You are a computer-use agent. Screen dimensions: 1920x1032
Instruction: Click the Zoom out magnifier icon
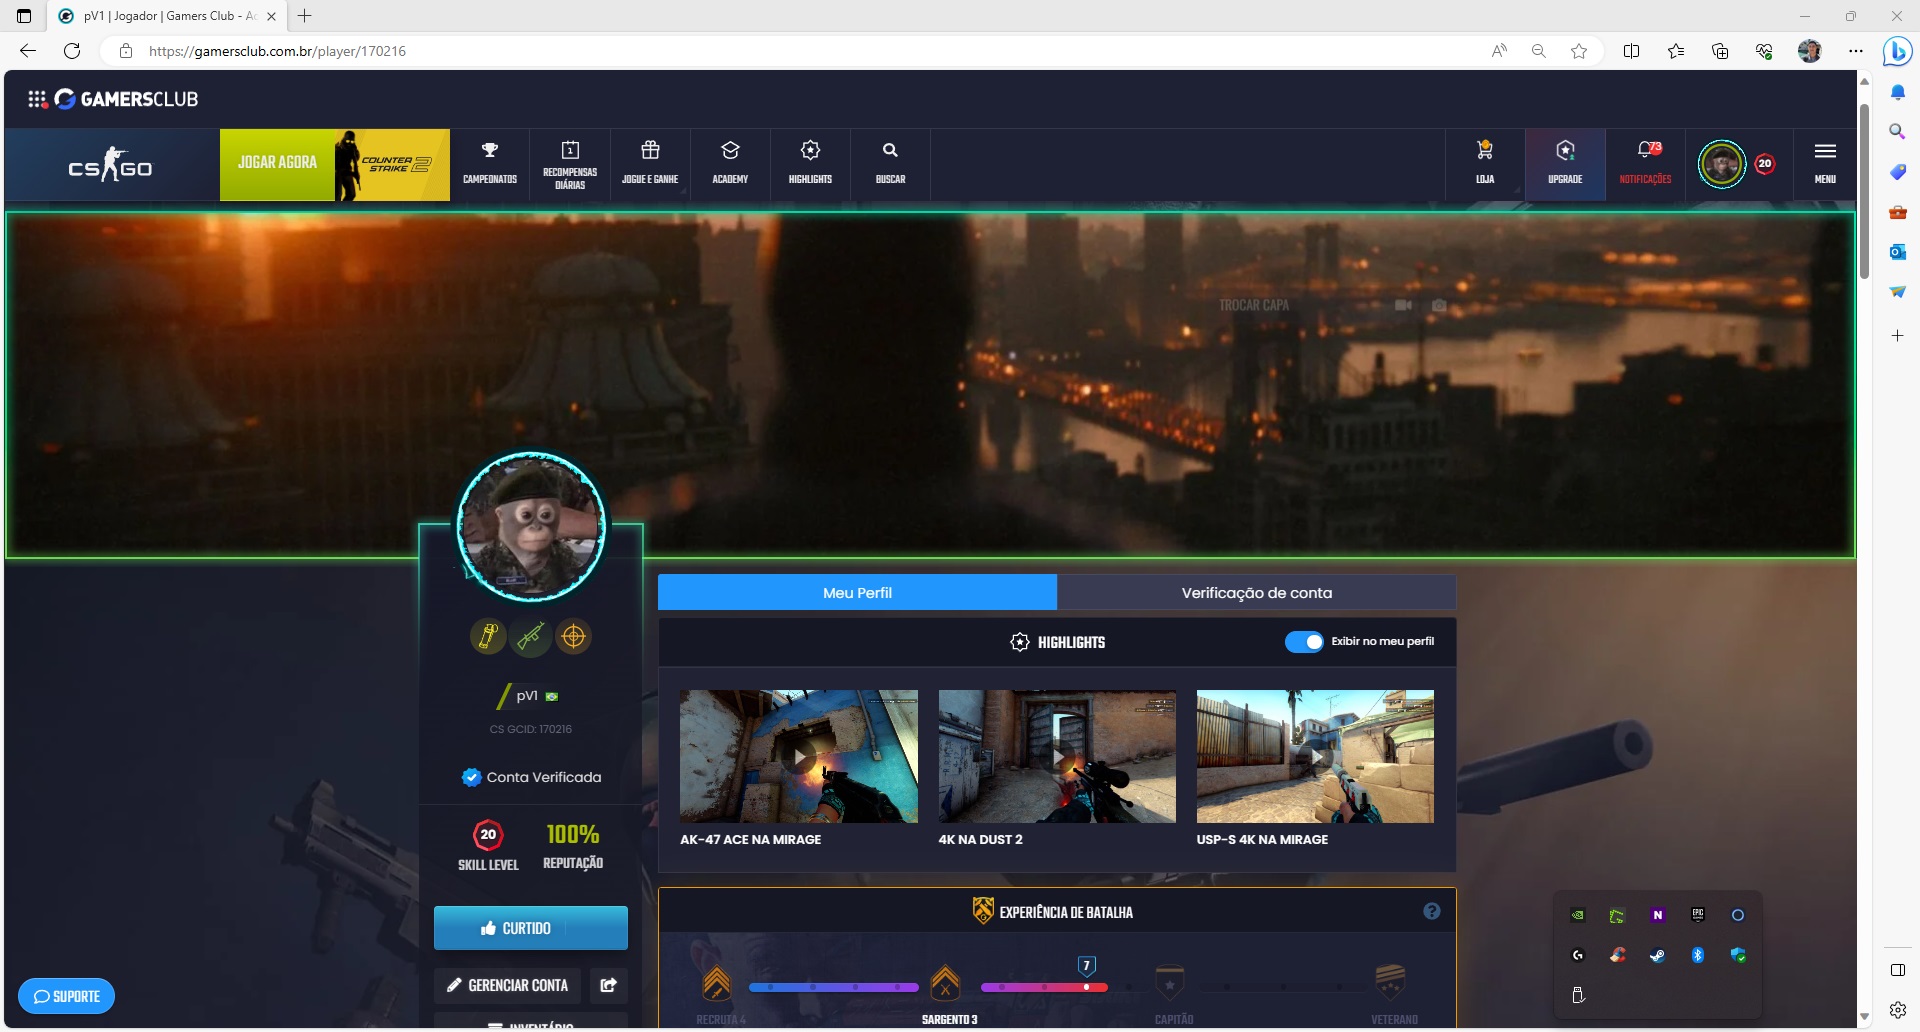[x=1539, y=51]
